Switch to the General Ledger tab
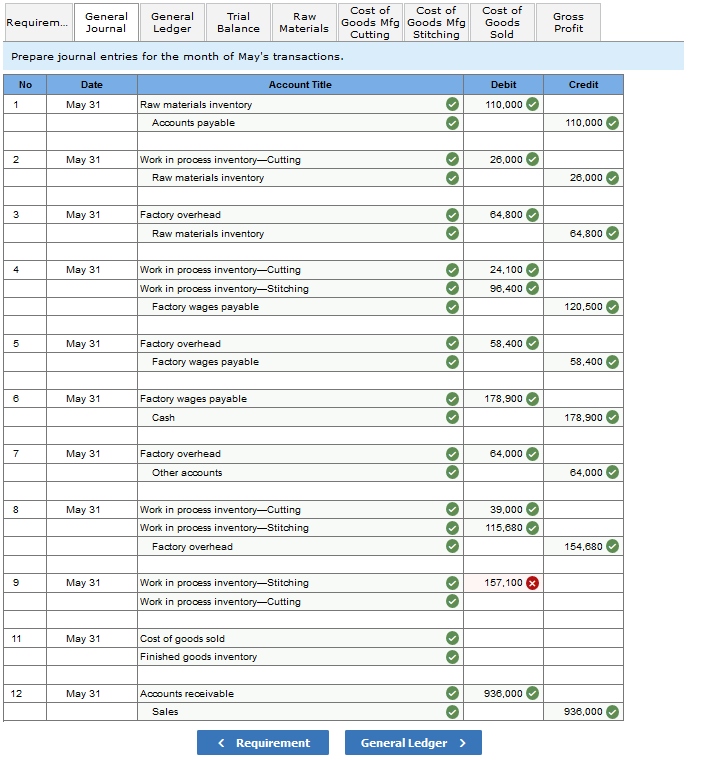 pos(172,22)
